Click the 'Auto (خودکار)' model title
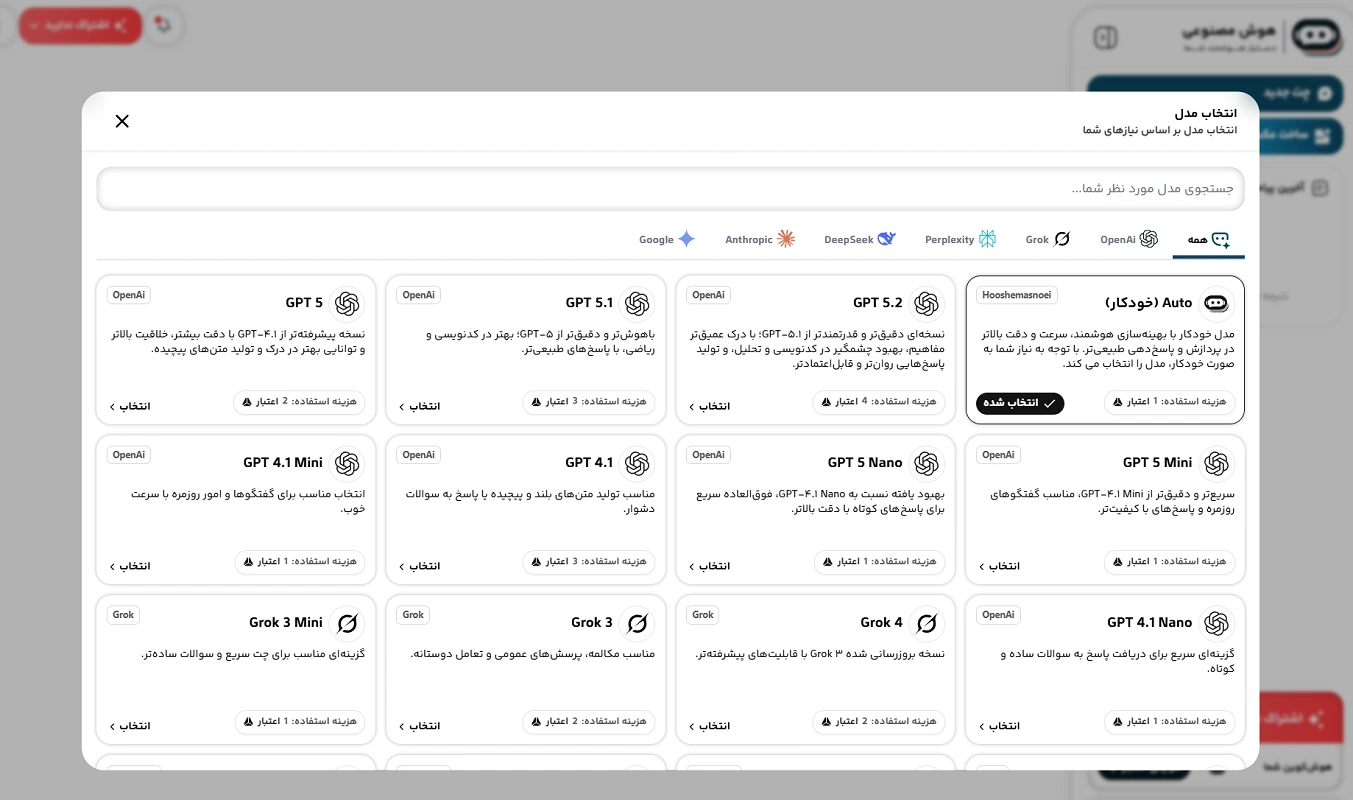The width and height of the screenshot is (1353, 800). [x=1149, y=303]
